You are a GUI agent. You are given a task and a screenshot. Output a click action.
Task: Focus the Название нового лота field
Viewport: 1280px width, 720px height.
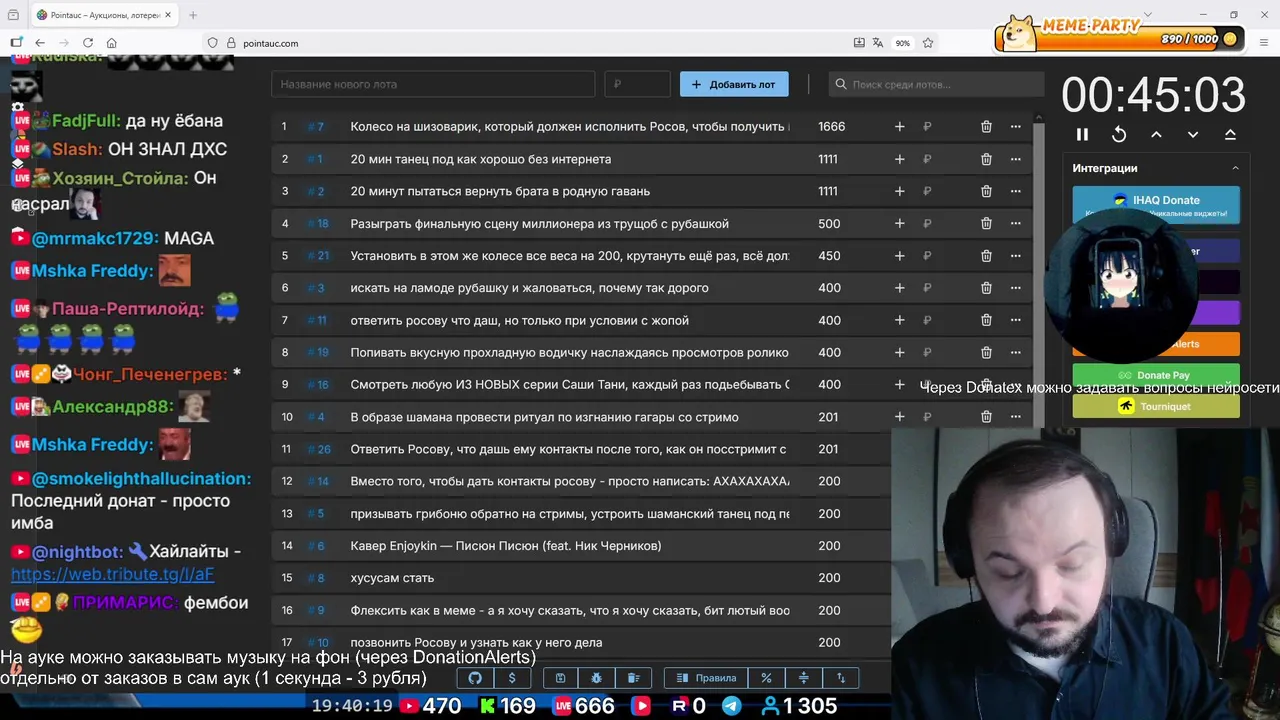click(x=433, y=84)
